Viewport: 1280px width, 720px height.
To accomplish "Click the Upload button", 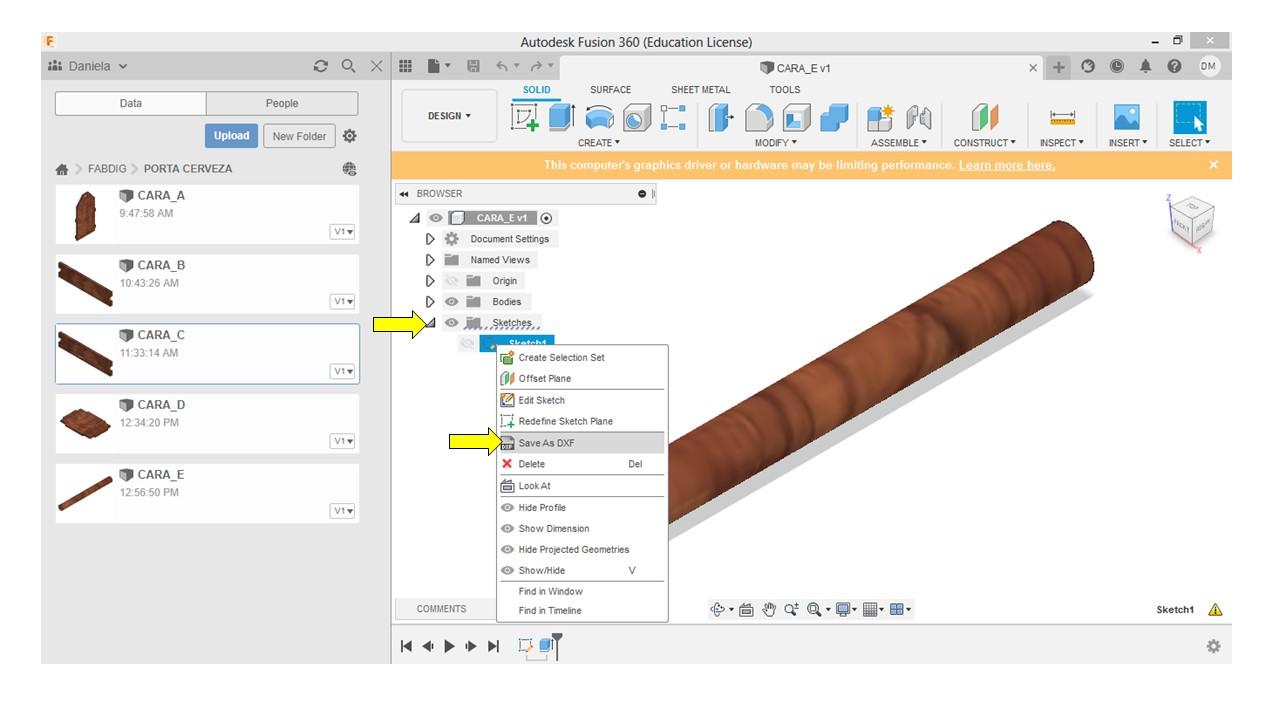I will pos(231,136).
